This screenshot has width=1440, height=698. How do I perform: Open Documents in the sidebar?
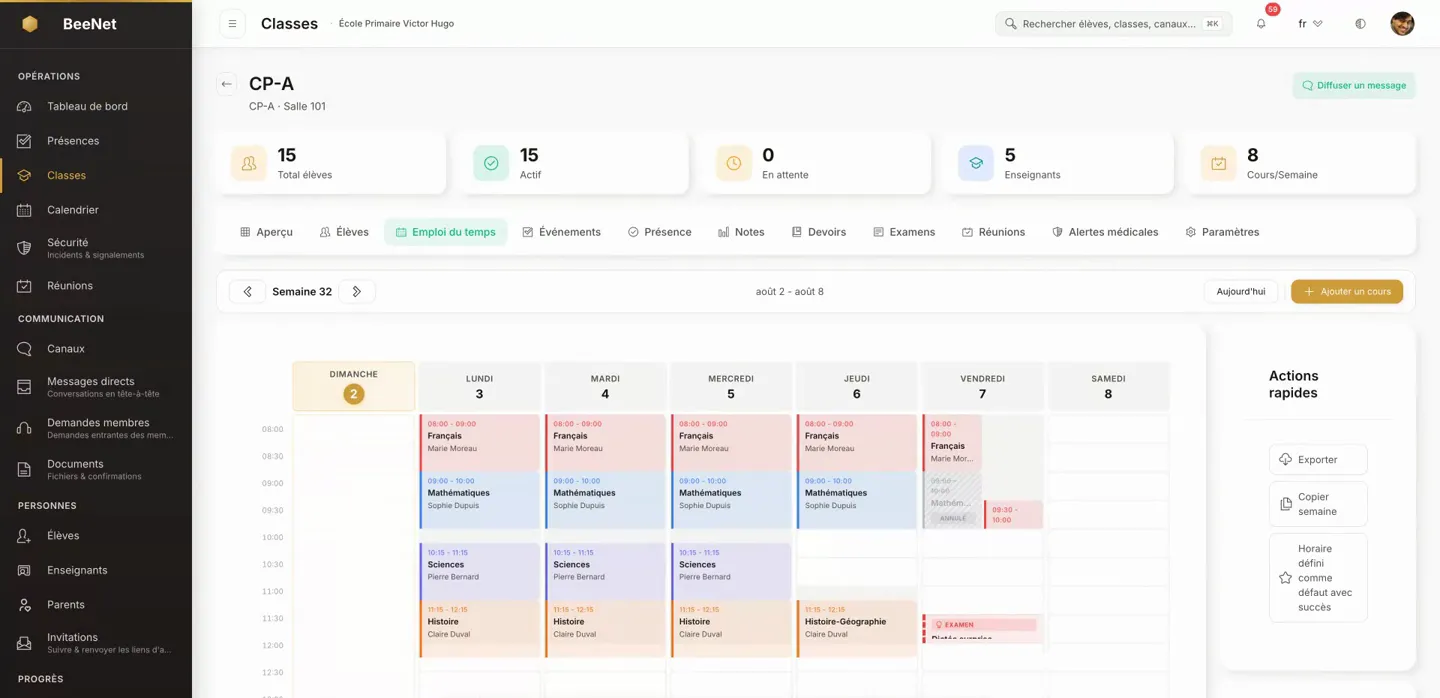[96, 469]
